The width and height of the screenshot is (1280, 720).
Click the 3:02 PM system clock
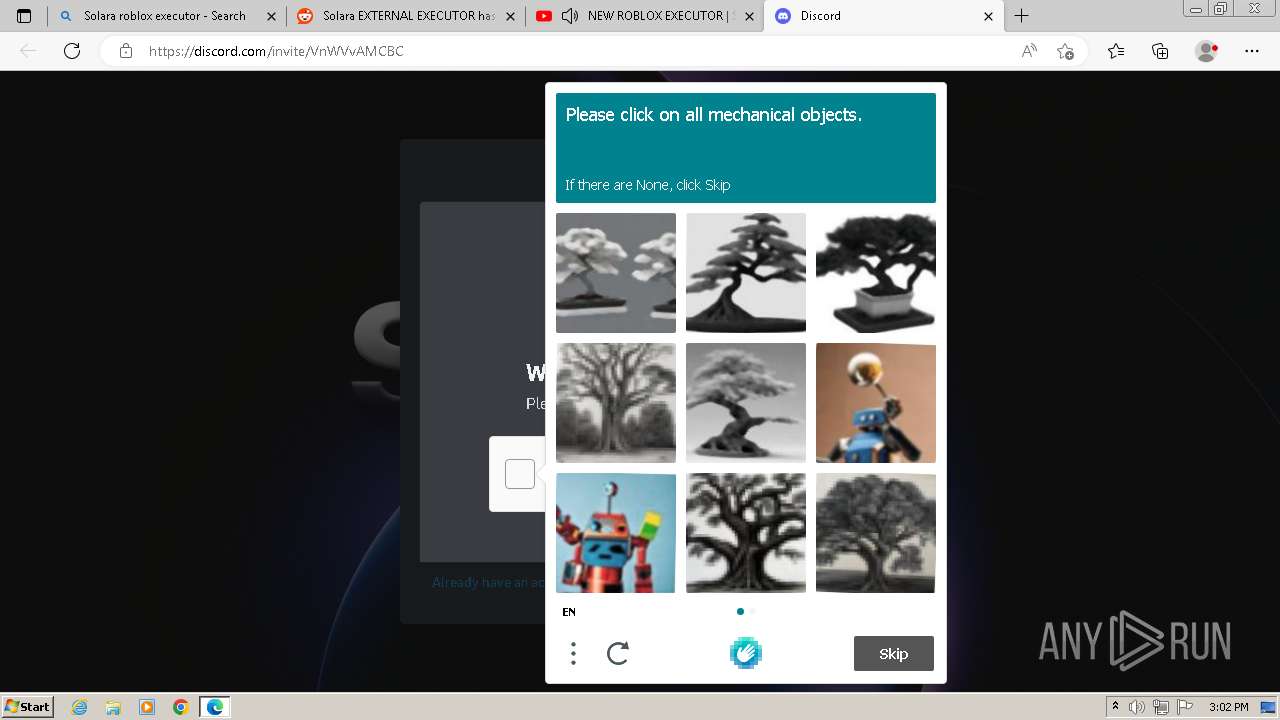point(1228,707)
